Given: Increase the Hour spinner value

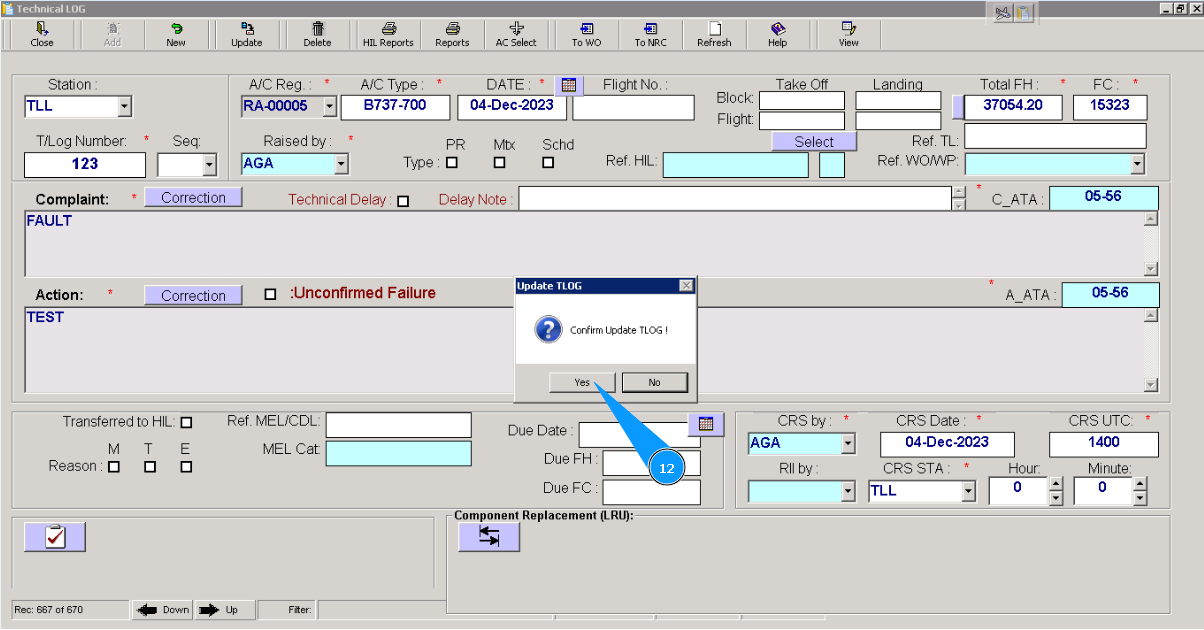Looking at the screenshot, I should [x=1056, y=485].
